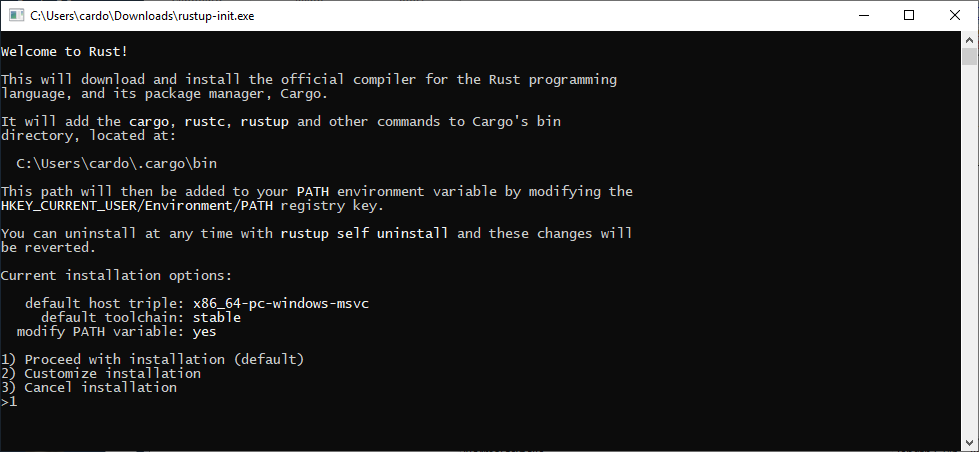Click the vertical scrollbar thumb

point(969,56)
